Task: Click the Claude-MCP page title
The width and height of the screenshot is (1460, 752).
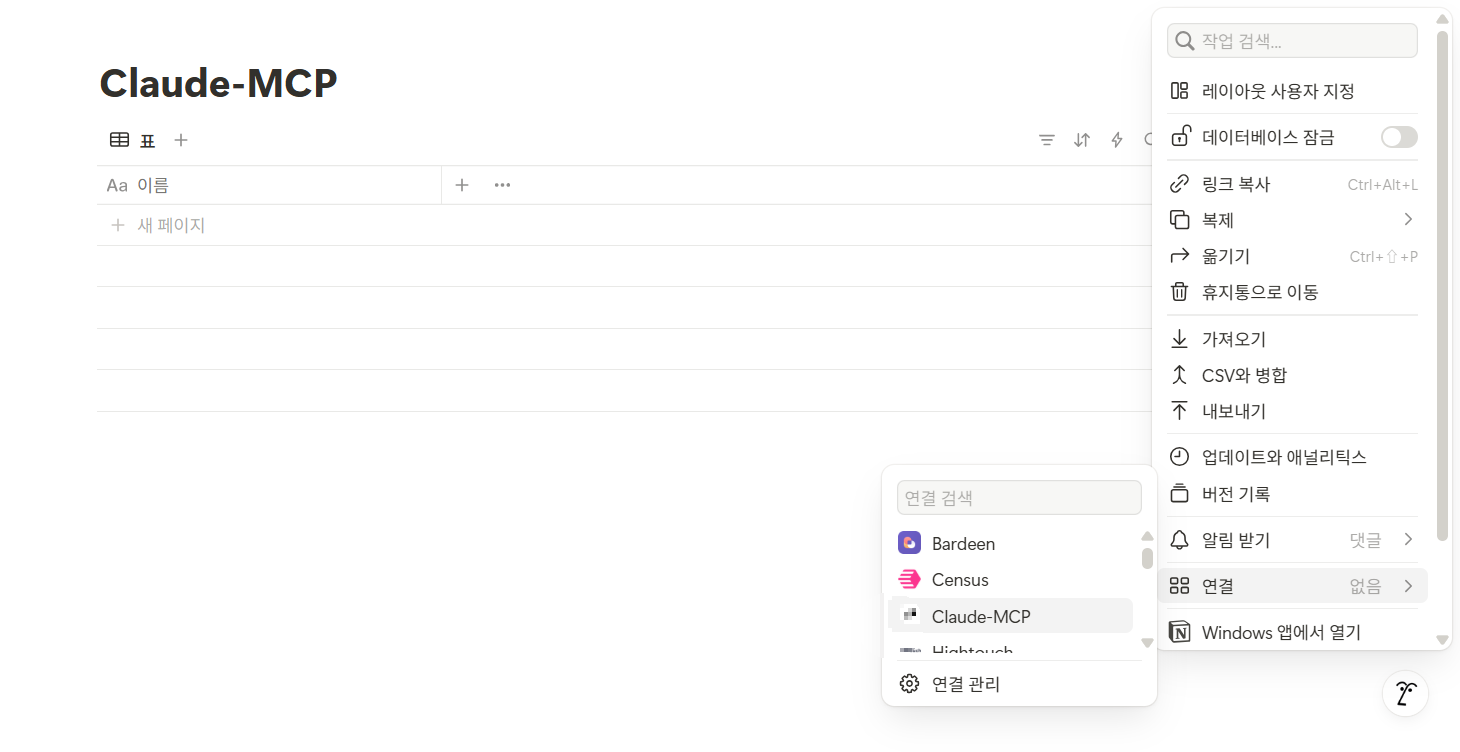Action: coord(218,83)
